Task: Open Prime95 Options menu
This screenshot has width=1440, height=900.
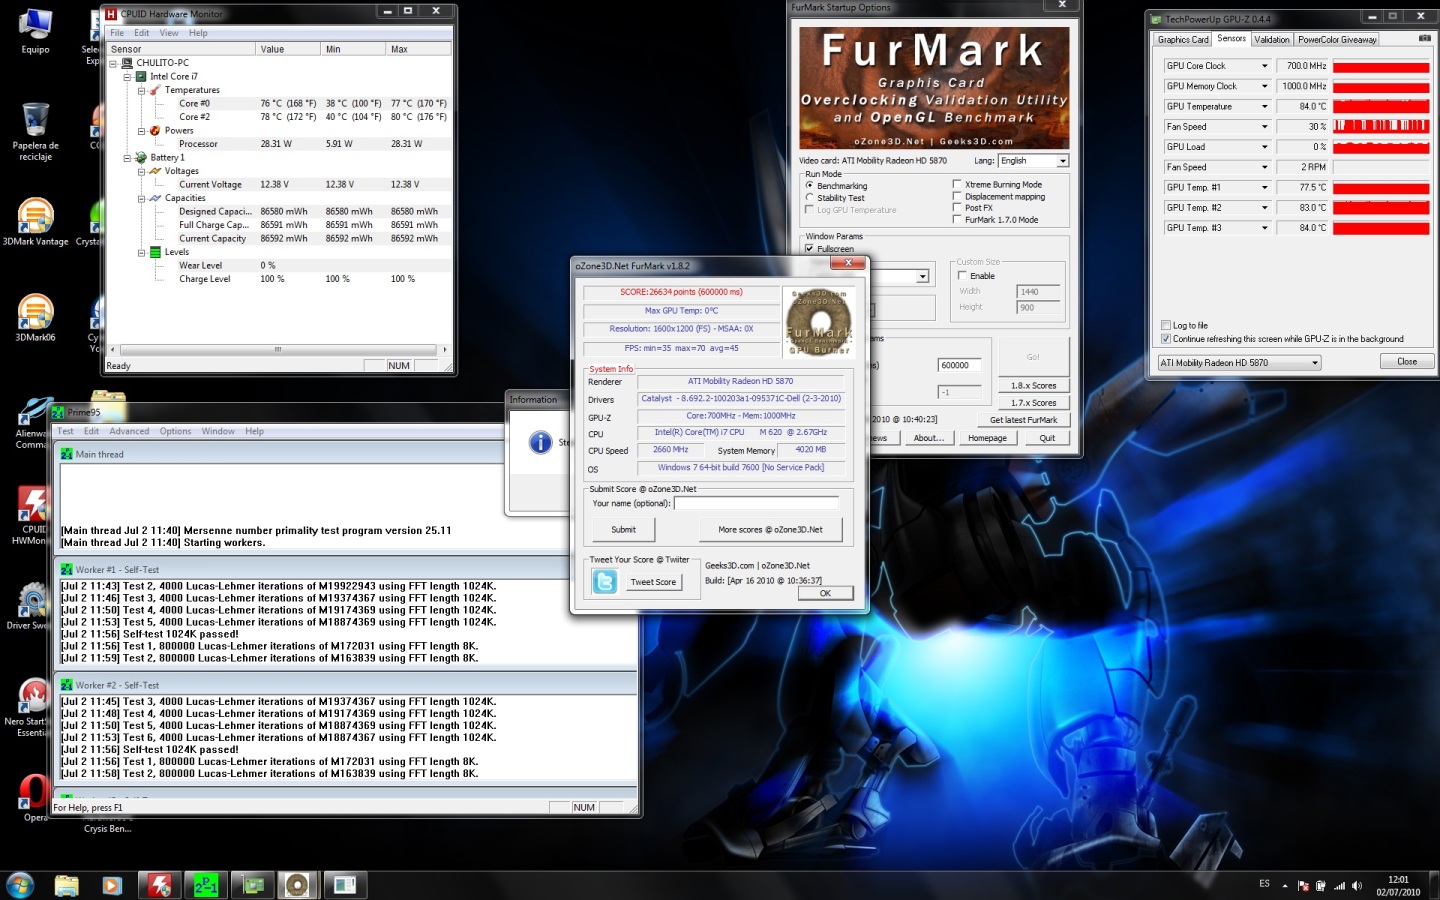Action: click(175, 432)
